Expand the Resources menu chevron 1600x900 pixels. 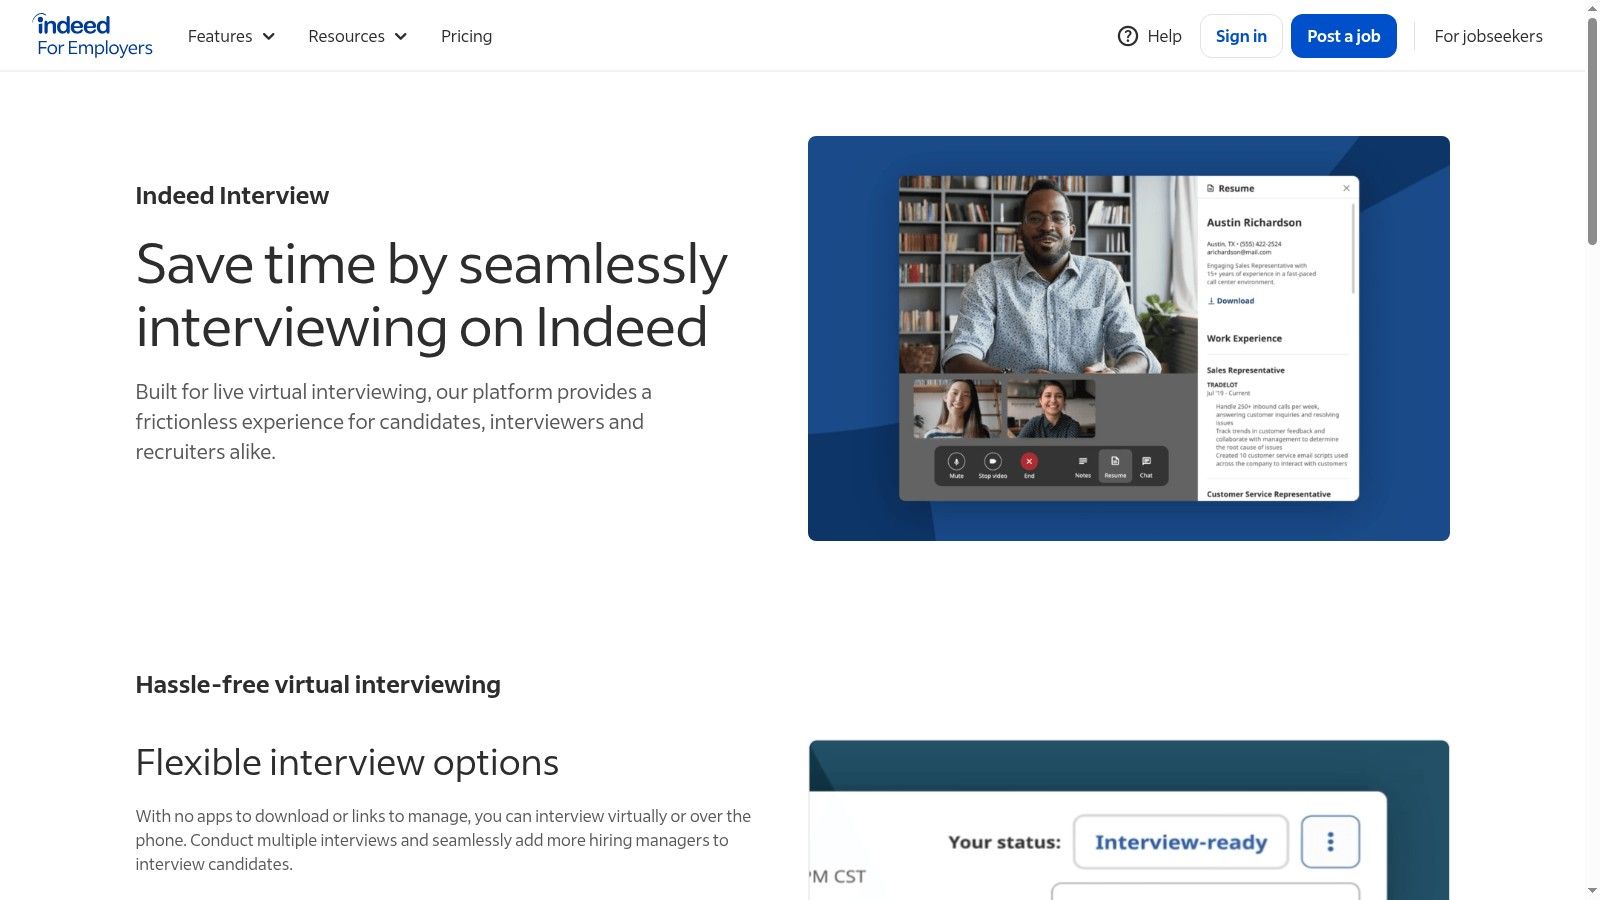point(401,36)
